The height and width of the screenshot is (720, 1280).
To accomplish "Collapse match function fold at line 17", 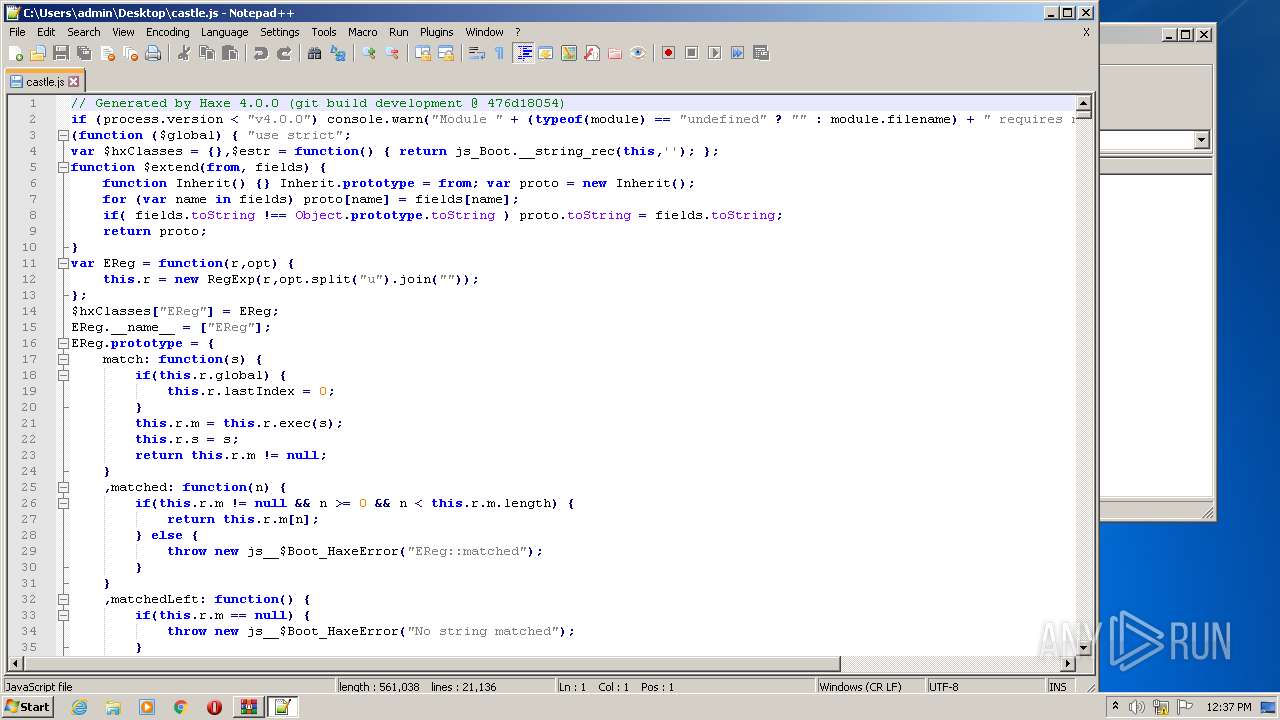I will click(63, 359).
